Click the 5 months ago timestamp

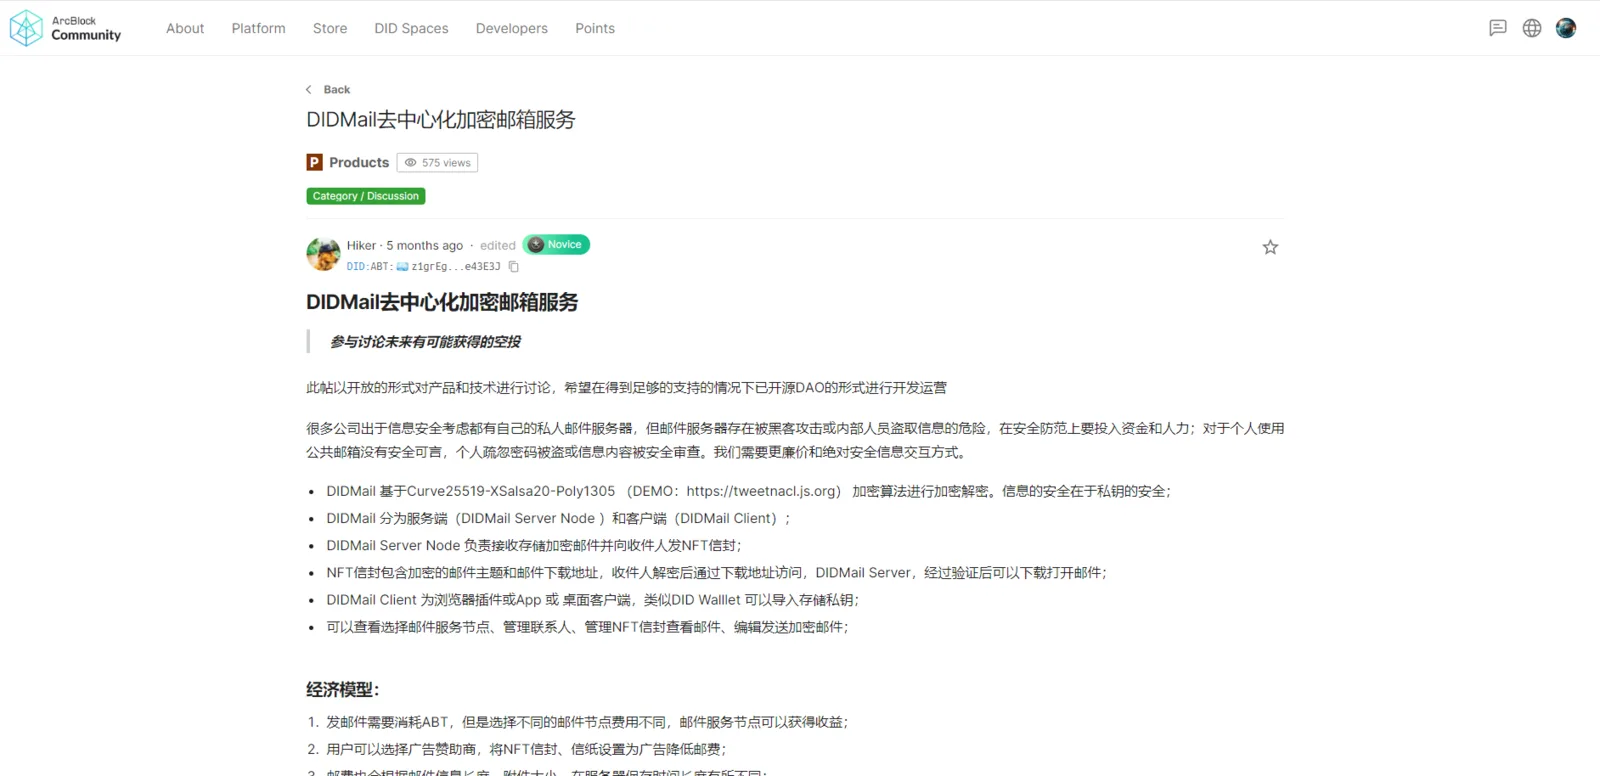425,245
